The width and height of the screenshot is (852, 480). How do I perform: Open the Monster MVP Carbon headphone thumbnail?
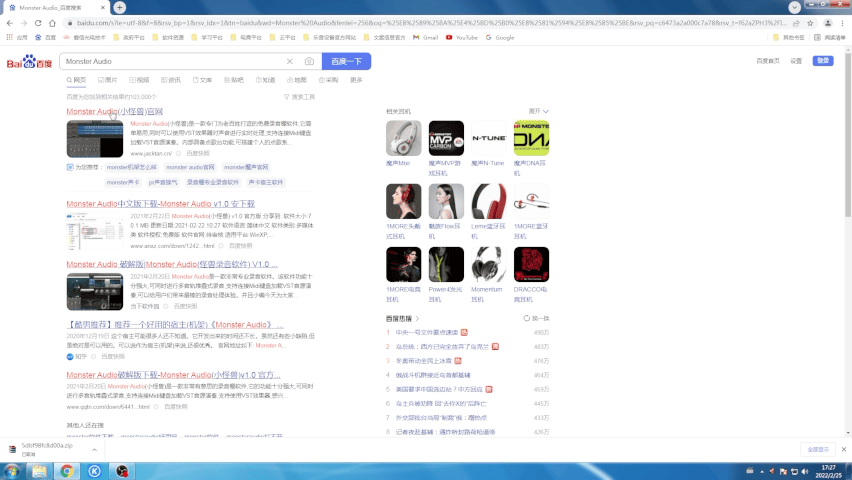tap(446, 138)
